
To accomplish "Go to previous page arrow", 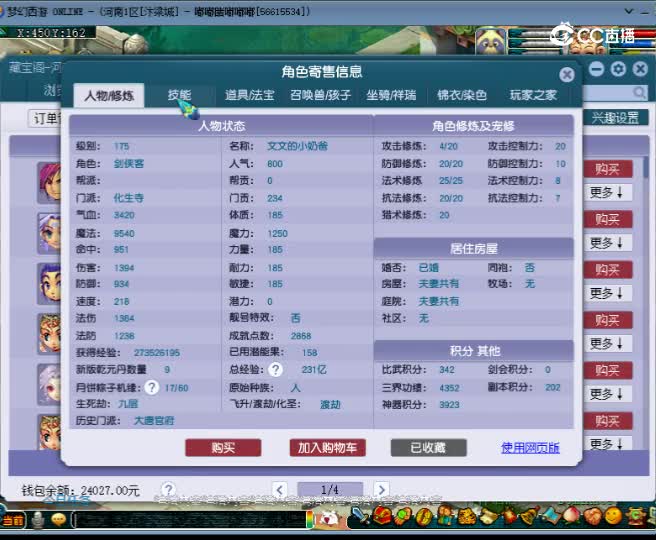I will pyautogui.click(x=279, y=489).
